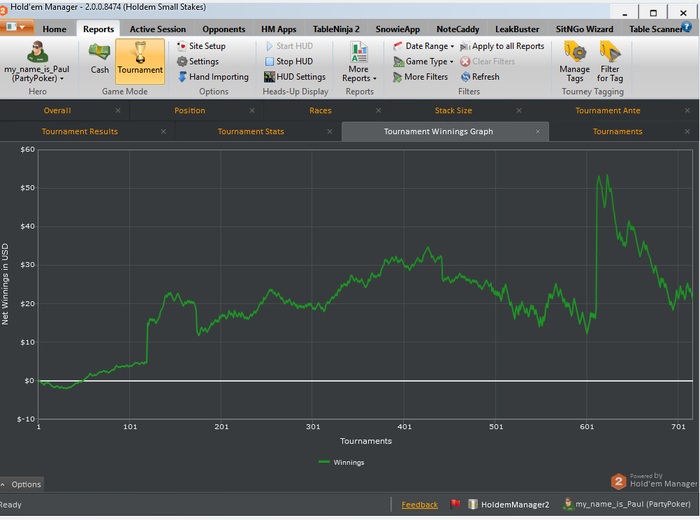The image size is (700, 520).
Task: Close the Tournament Winnings Graph tab
Action: (x=538, y=132)
